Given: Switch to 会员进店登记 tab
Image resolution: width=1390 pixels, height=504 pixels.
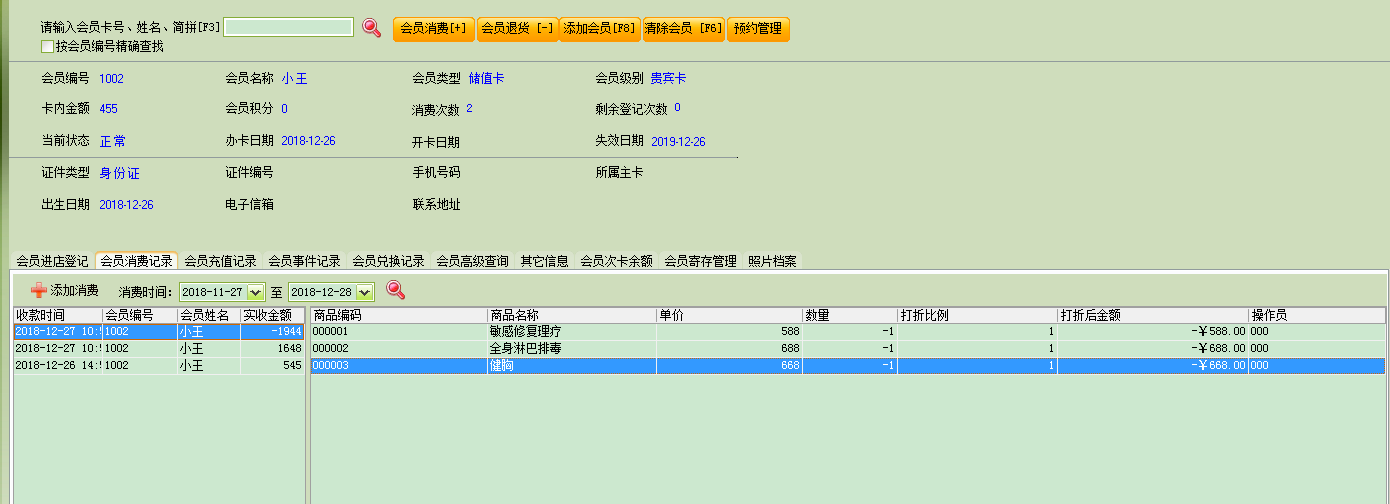Looking at the screenshot, I should click(x=52, y=261).
